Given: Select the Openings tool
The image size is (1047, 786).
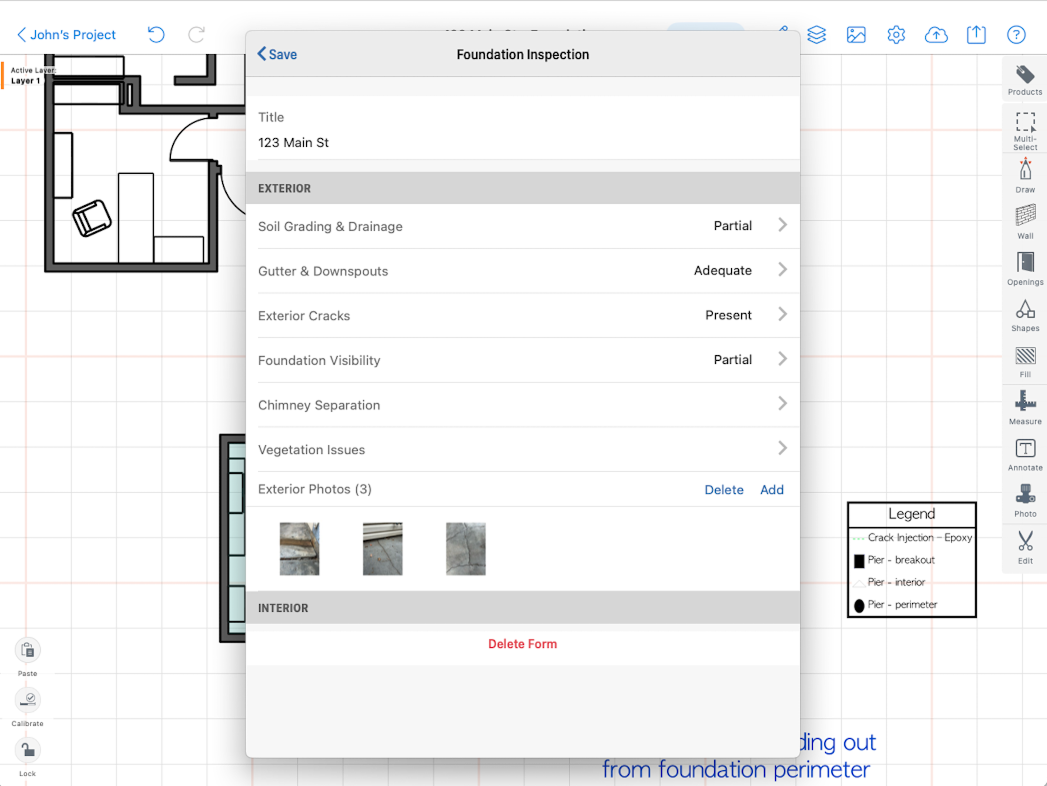Looking at the screenshot, I should (1025, 268).
